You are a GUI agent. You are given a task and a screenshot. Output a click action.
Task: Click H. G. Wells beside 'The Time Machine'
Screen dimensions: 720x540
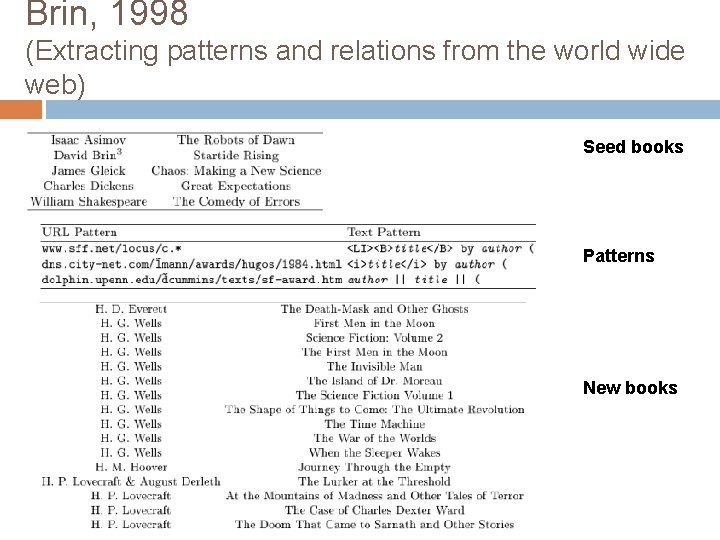point(131,424)
